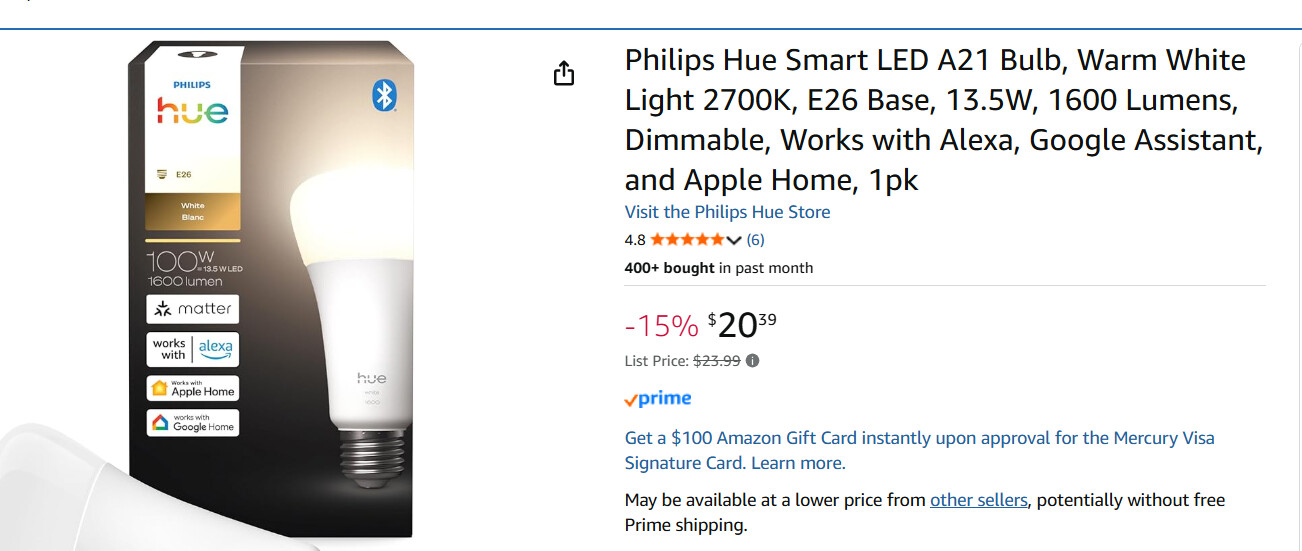Click the works with Google Home badge
This screenshot has width=1302, height=551.
(x=193, y=423)
